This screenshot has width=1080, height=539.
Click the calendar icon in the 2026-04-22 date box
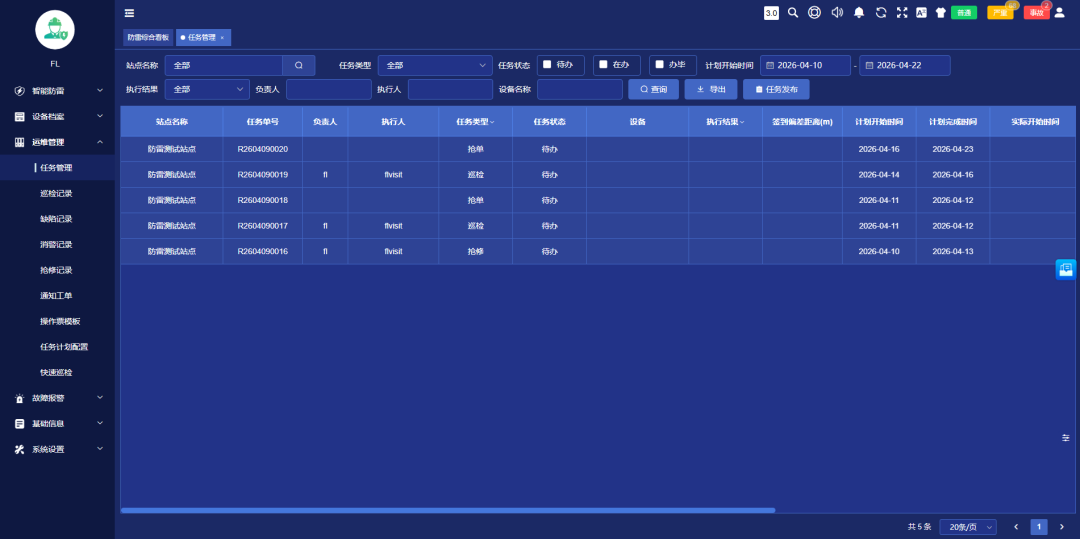tap(869, 65)
